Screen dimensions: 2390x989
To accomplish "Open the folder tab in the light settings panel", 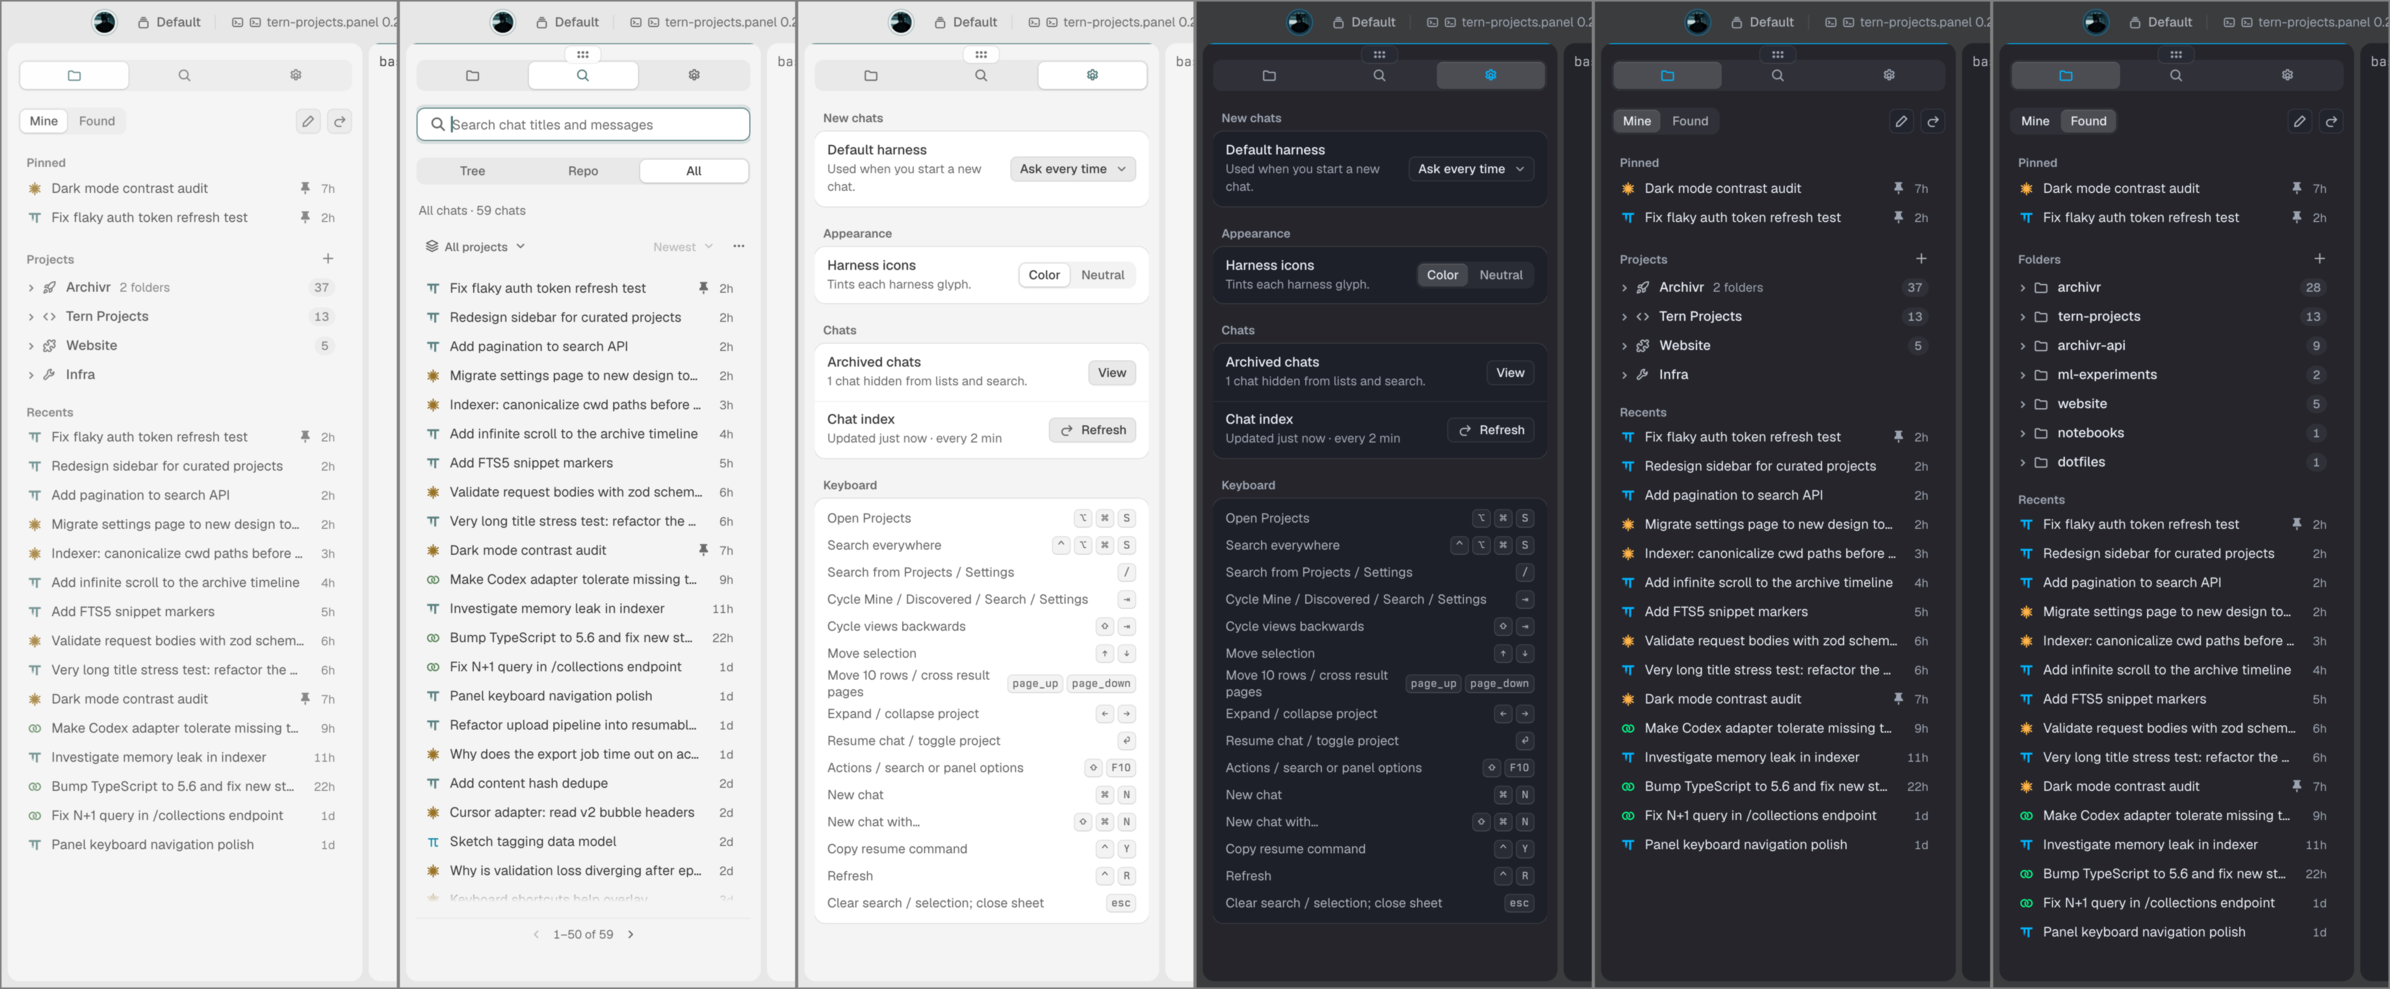I will point(871,75).
